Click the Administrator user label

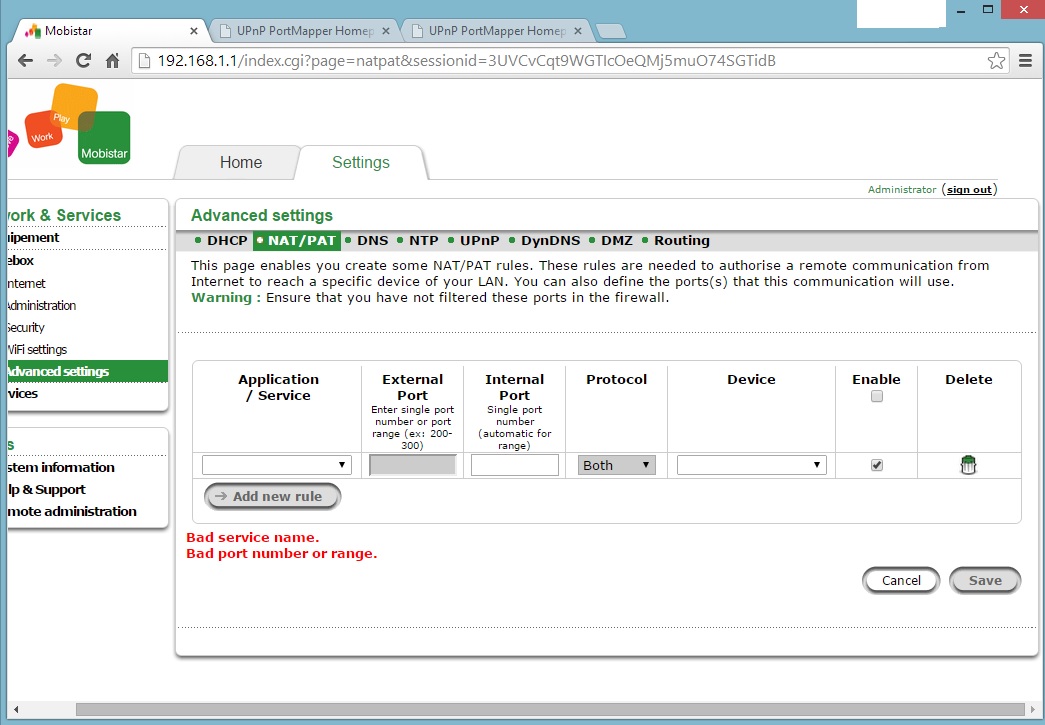coord(902,190)
